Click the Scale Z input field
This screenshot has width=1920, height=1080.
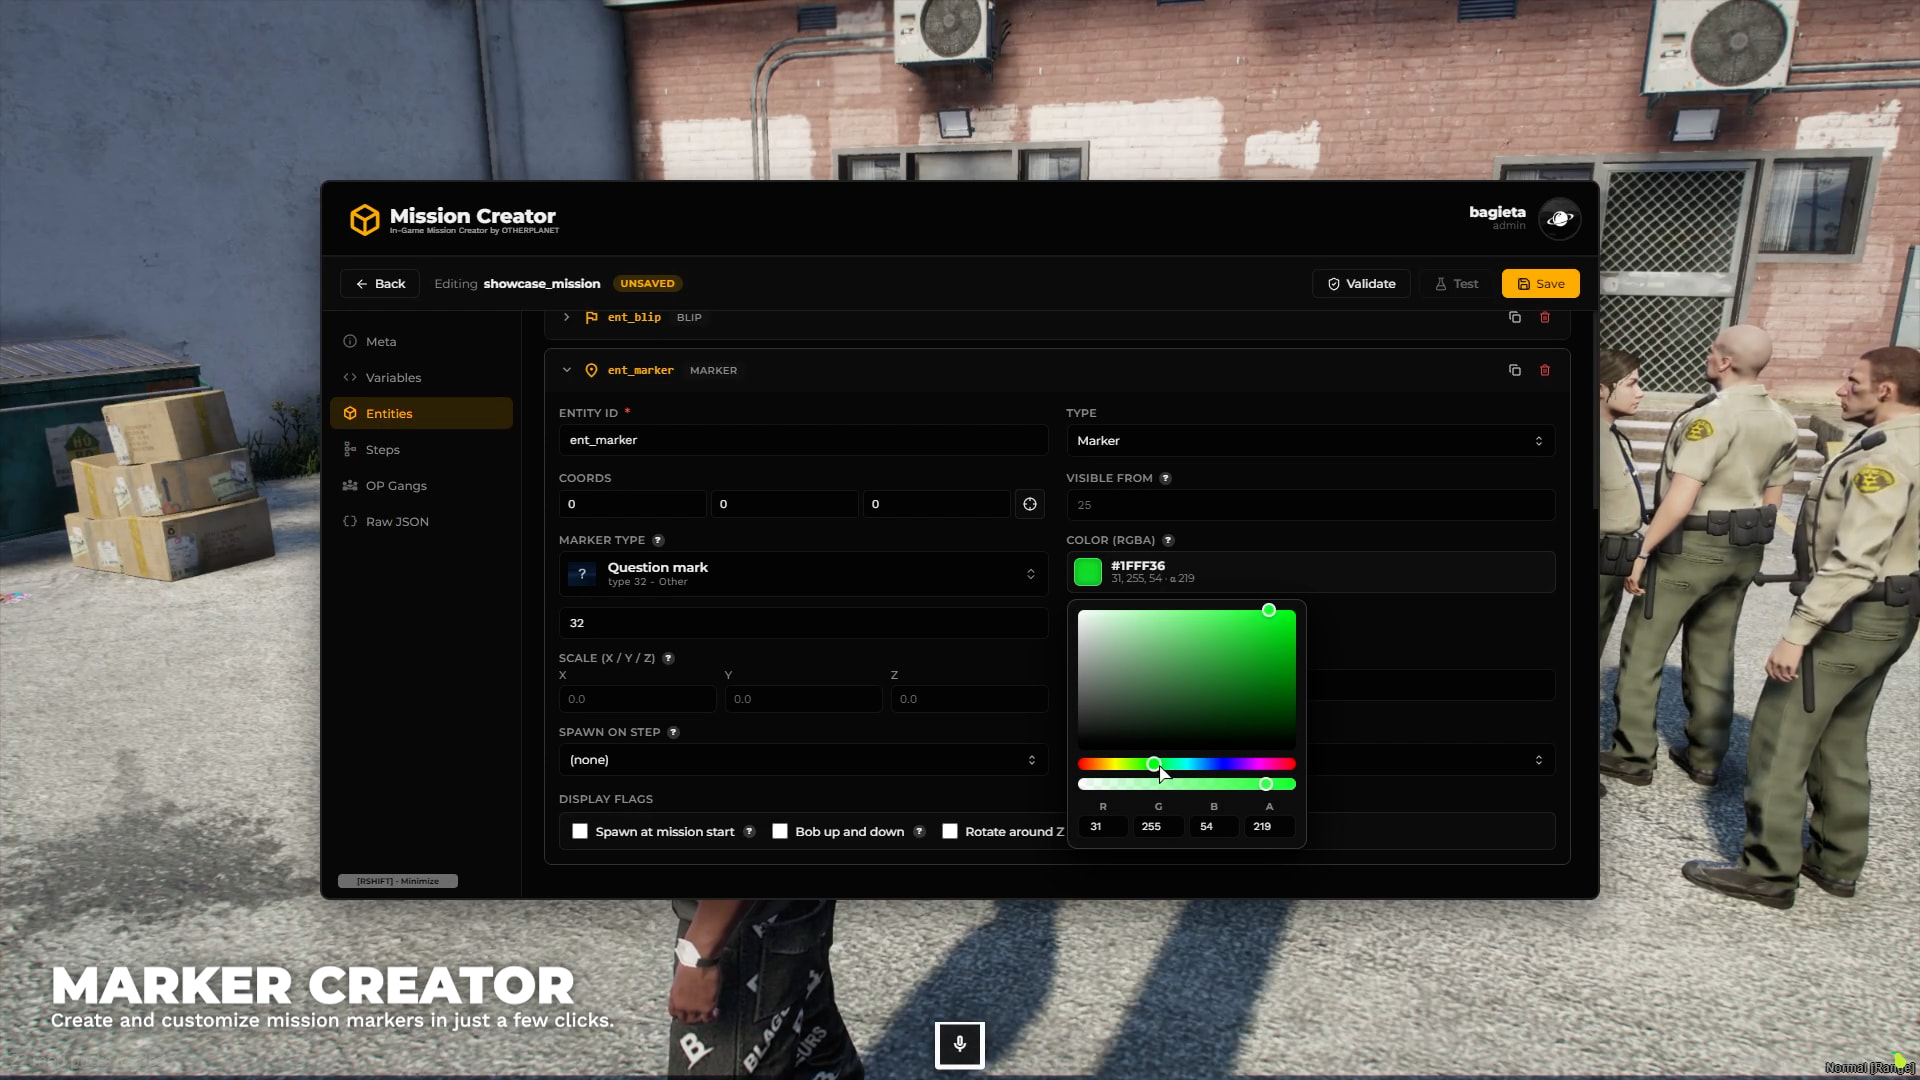coord(969,699)
